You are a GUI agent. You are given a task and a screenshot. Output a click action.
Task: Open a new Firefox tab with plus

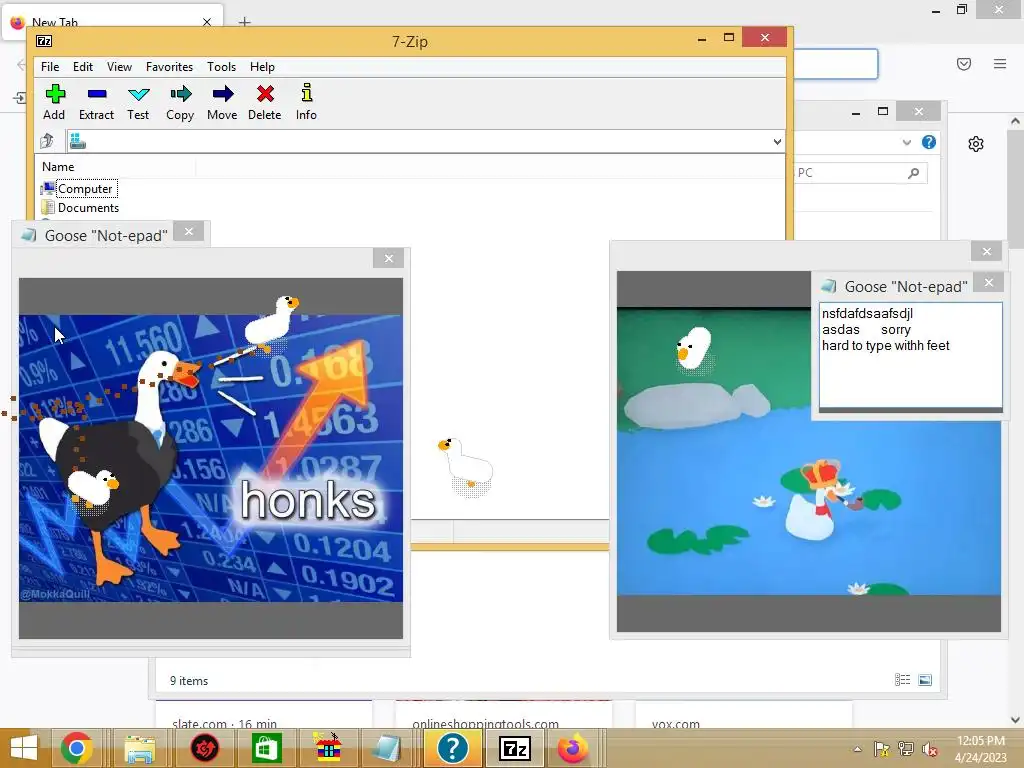point(244,22)
